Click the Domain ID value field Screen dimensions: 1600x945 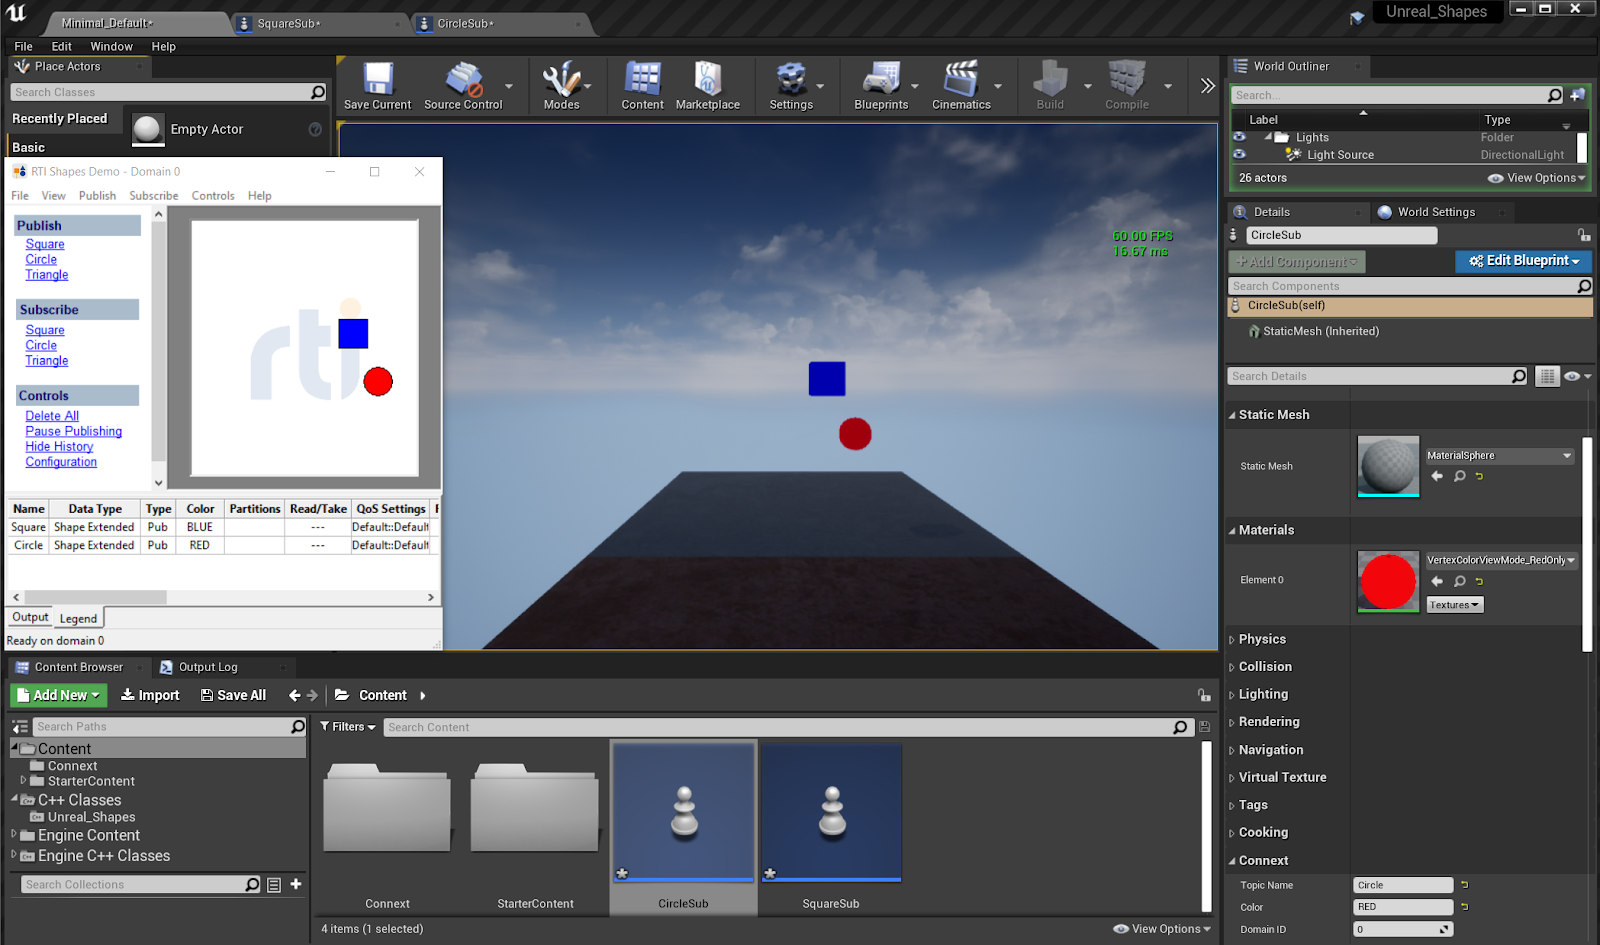tap(1402, 929)
